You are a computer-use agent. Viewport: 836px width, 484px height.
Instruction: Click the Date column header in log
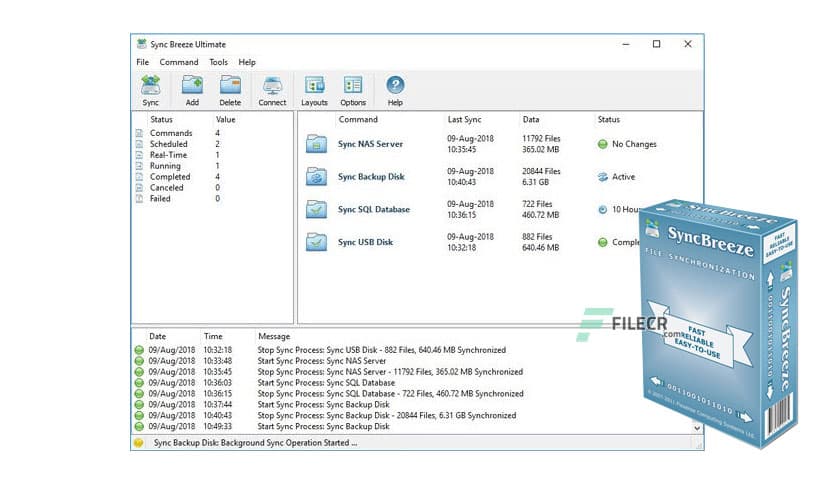(x=157, y=336)
